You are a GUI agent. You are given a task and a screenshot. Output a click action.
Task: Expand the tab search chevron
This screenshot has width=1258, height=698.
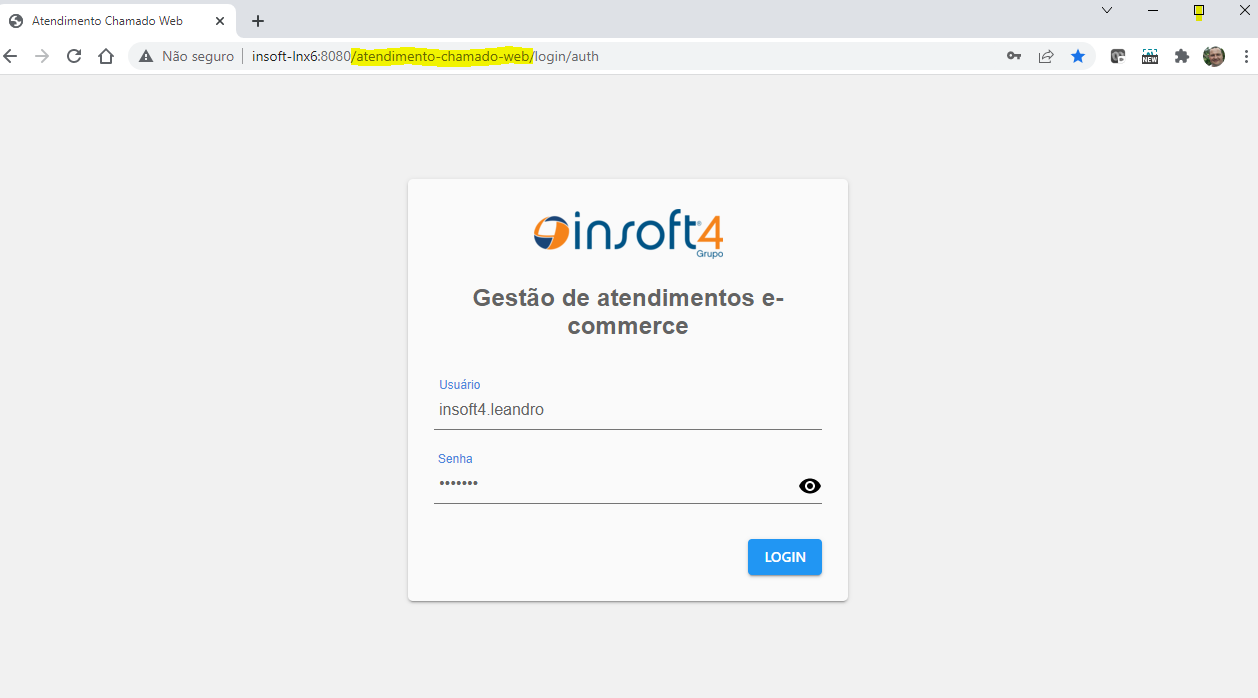1106,10
